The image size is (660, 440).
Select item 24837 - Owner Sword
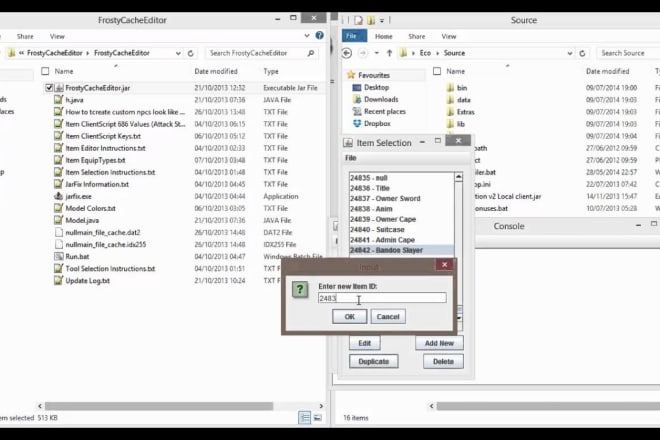(x=385, y=198)
